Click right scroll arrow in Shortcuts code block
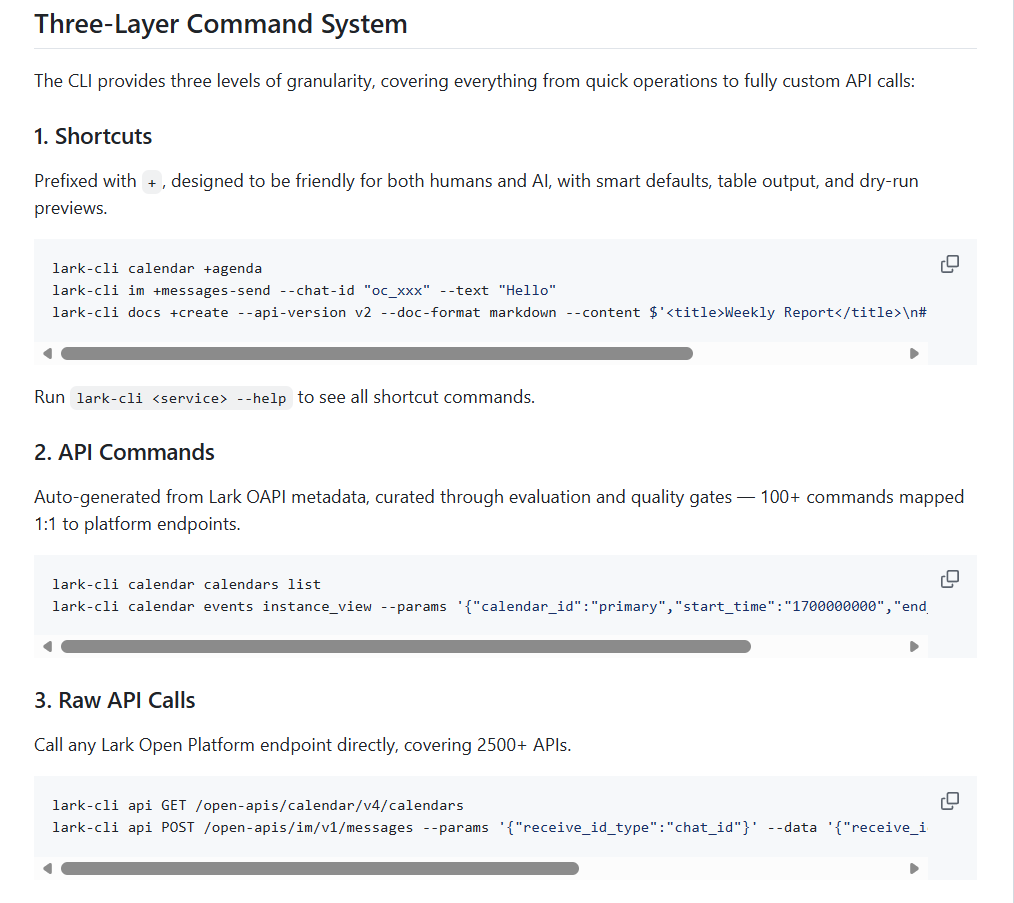Screen dimensions: 1014x903 914,353
